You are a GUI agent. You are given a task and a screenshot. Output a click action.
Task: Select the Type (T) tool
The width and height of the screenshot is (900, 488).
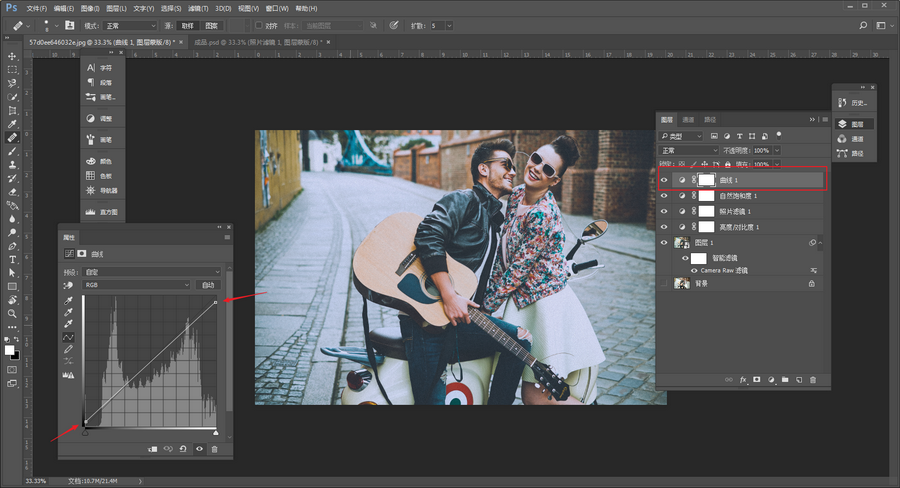pos(13,258)
